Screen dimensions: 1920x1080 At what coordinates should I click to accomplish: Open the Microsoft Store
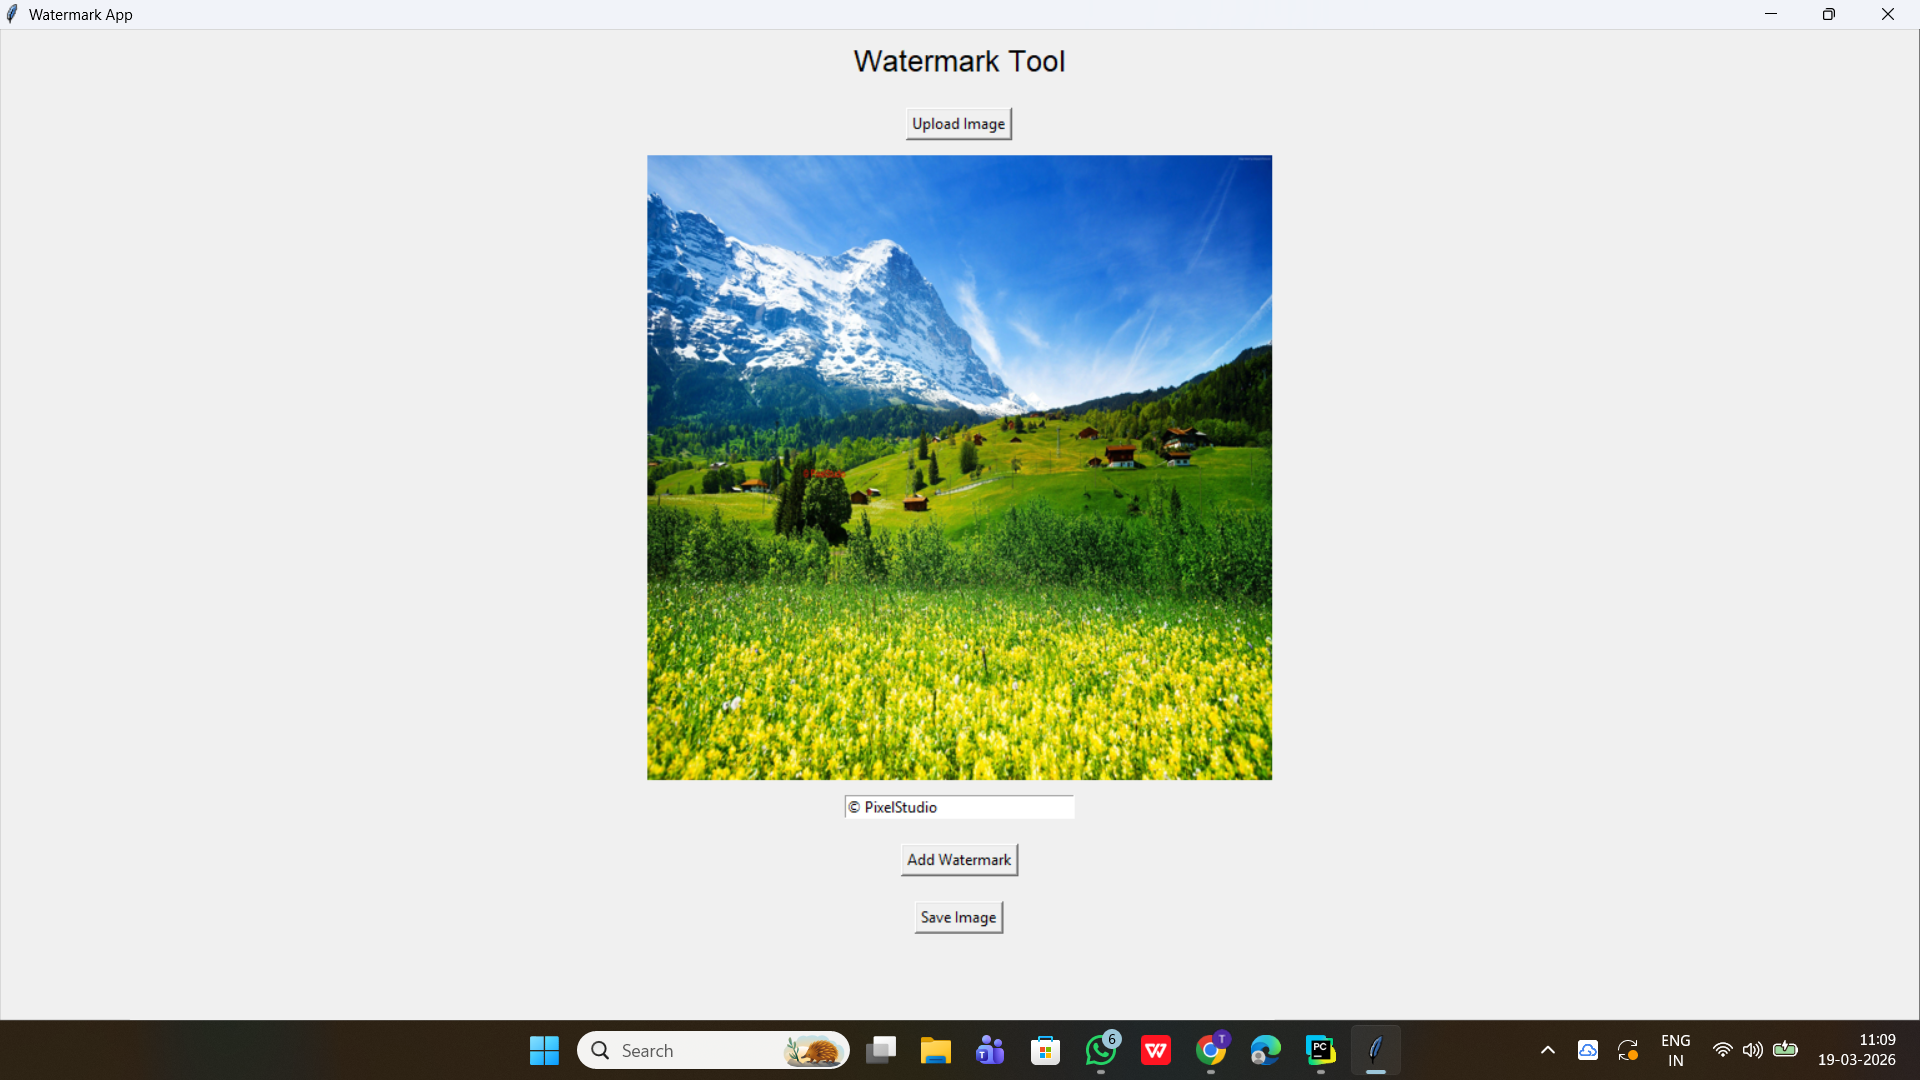[1045, 1050]
